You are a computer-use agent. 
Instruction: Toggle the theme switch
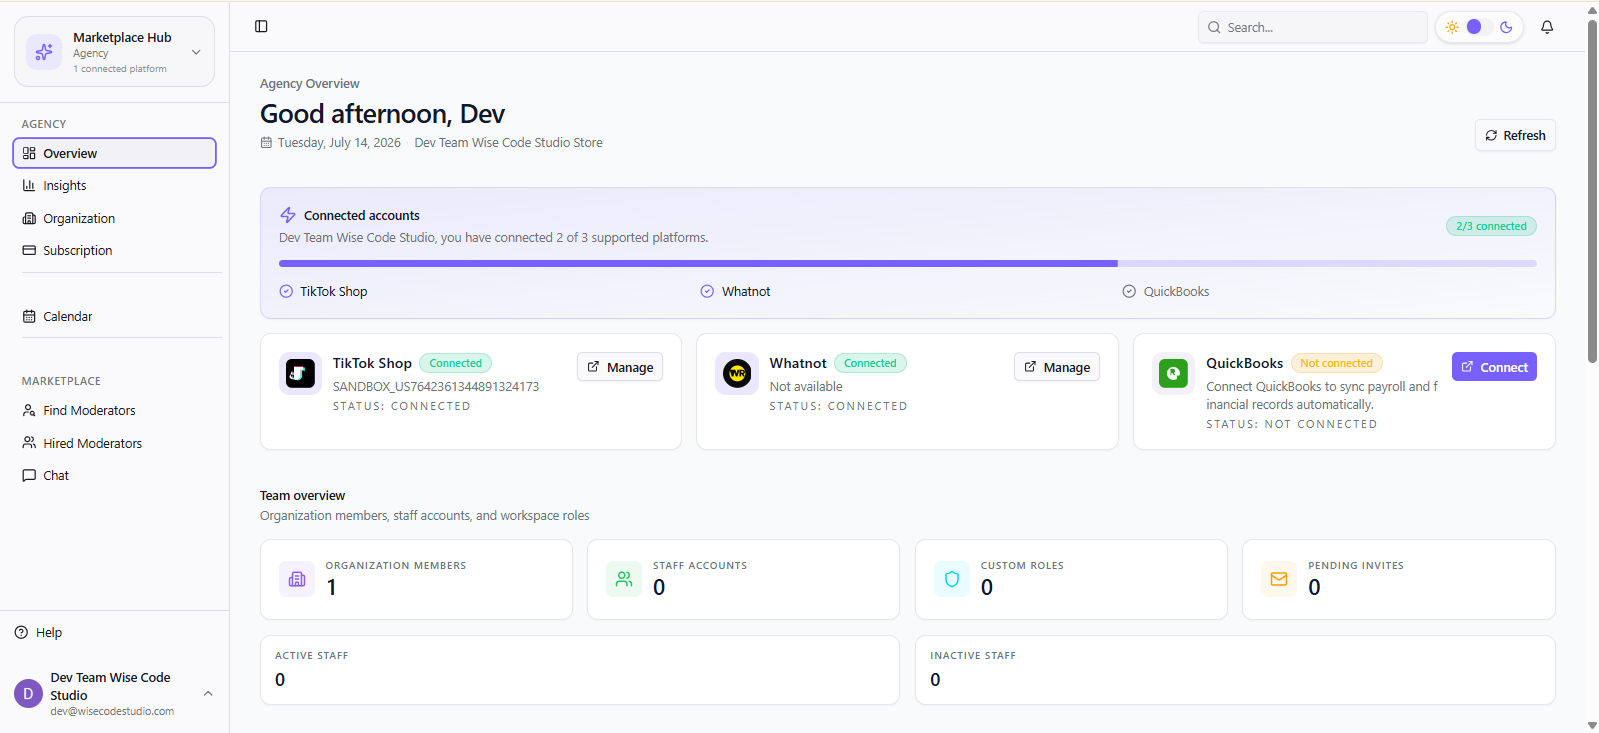click(x=1479, y=27)
